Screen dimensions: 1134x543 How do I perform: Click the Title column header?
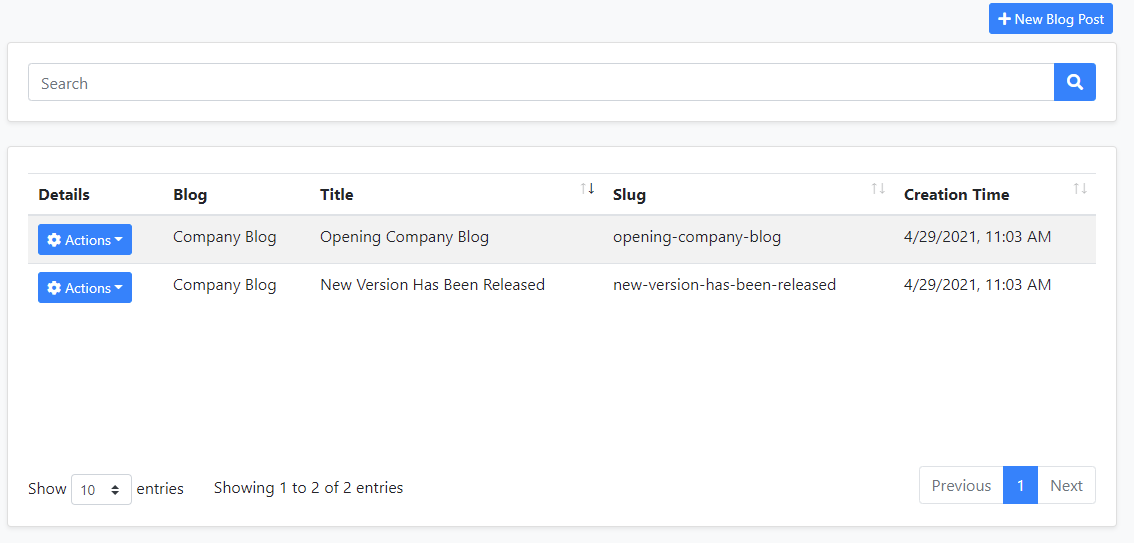pyautogui.click(x=337, y=195)
